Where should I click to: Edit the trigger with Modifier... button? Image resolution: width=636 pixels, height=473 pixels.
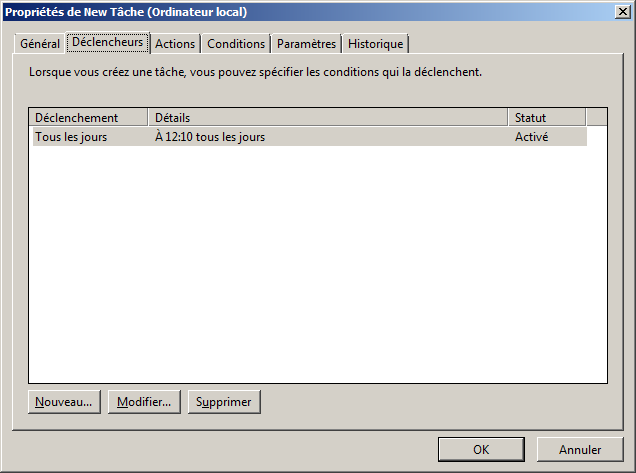click(x=143, y=402)
